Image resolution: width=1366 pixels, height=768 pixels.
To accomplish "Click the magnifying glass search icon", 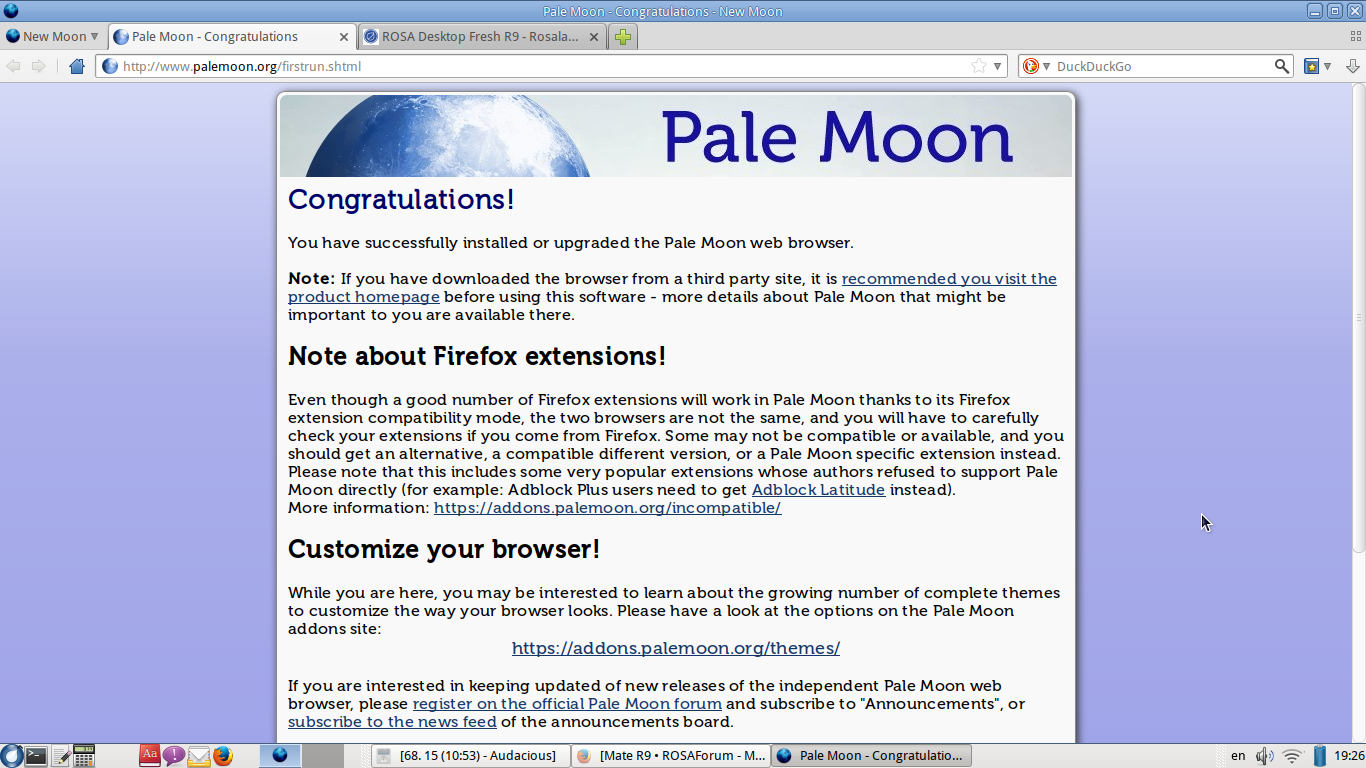I will tap(1282, 66).
